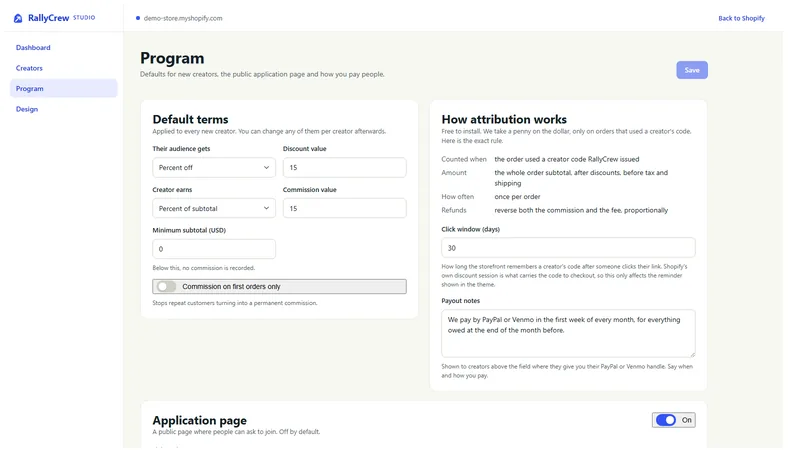The height and width of the screenshot is (450, 800).
Task: Click the Back to Shopify link
Action: pyautogui.click(x=741, y=18)
